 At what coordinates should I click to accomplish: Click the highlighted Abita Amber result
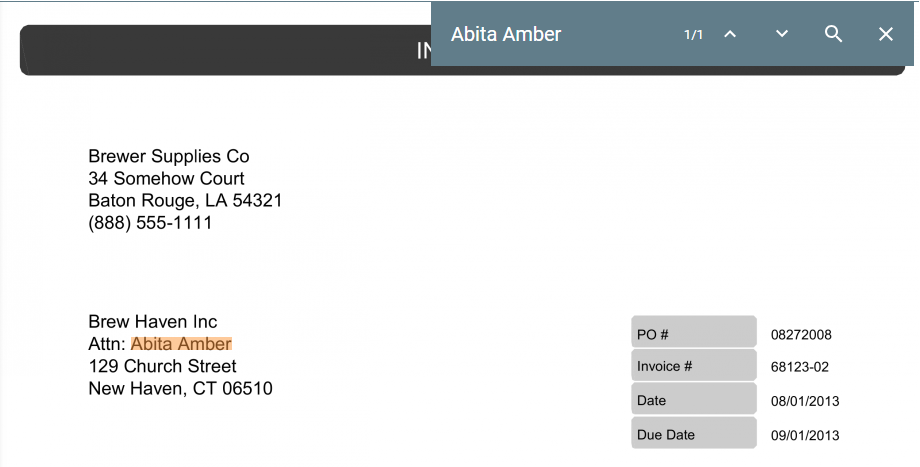[x=181, y=344]
